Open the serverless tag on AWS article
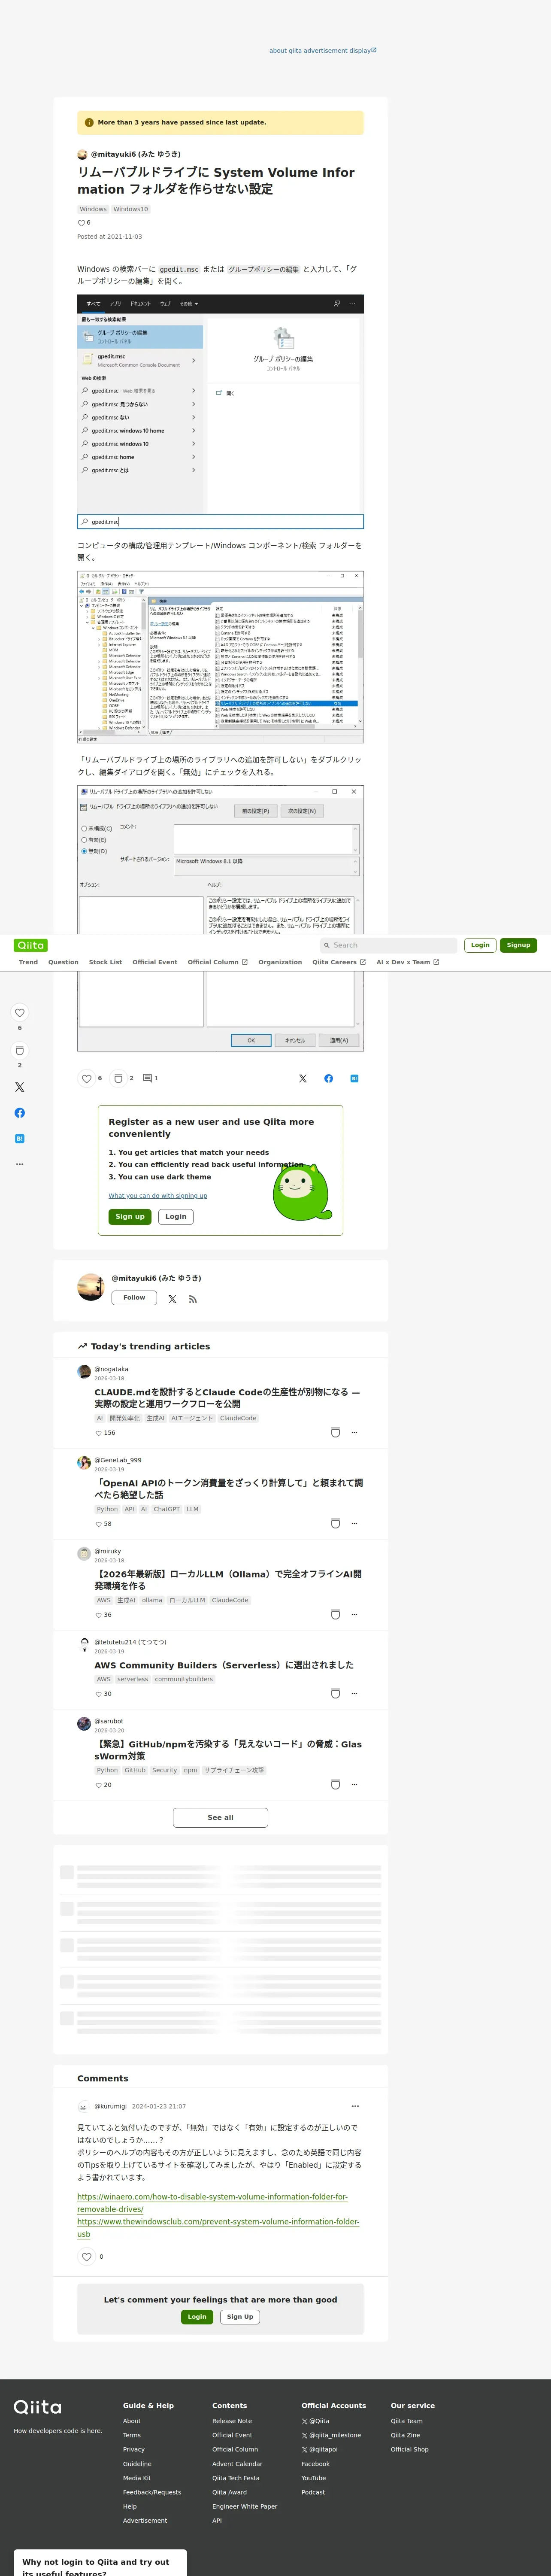The image size is (551, 2576). [x=132, y=1679]
